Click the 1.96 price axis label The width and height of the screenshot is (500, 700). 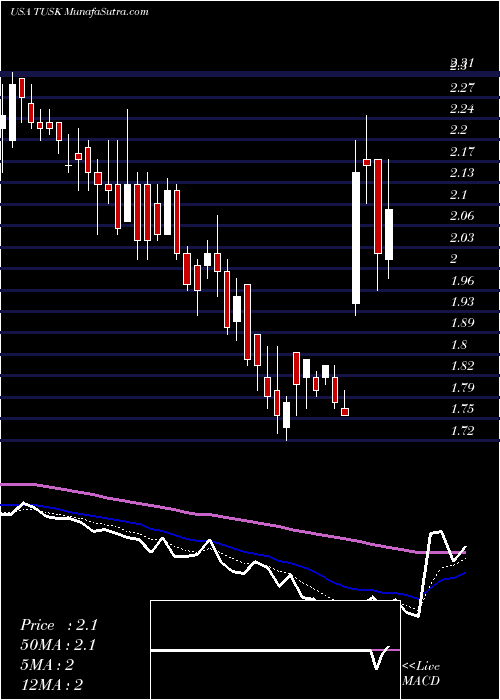click(462, 281)
